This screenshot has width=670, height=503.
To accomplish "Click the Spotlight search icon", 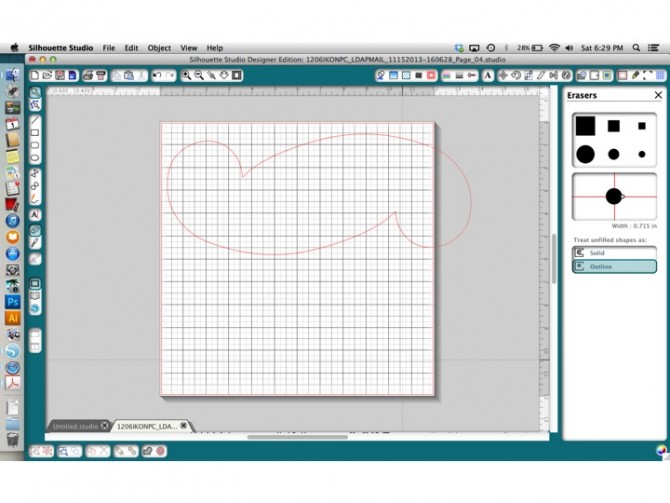I will pyautogui.click(x=636, y=48).
